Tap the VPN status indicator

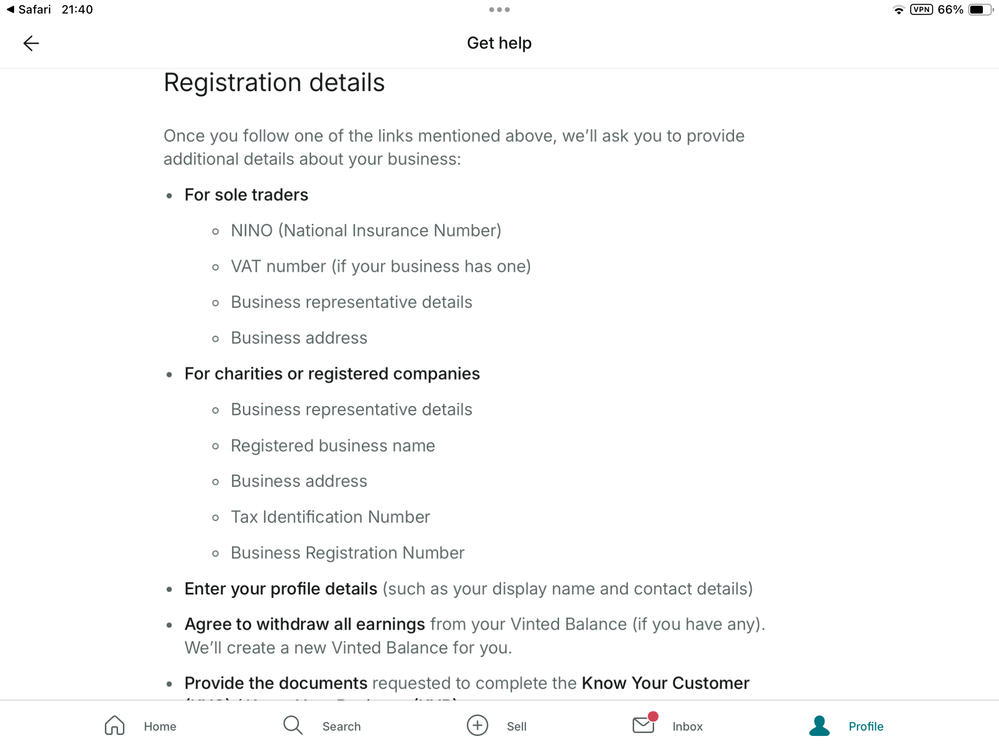[921, 10]
